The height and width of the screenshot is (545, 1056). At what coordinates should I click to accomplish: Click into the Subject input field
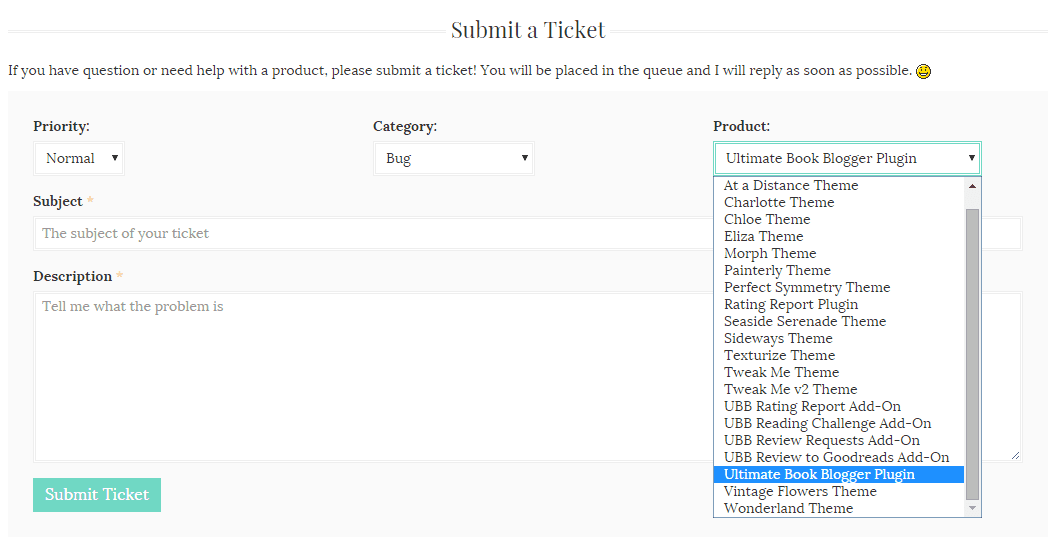pos(370,233)
